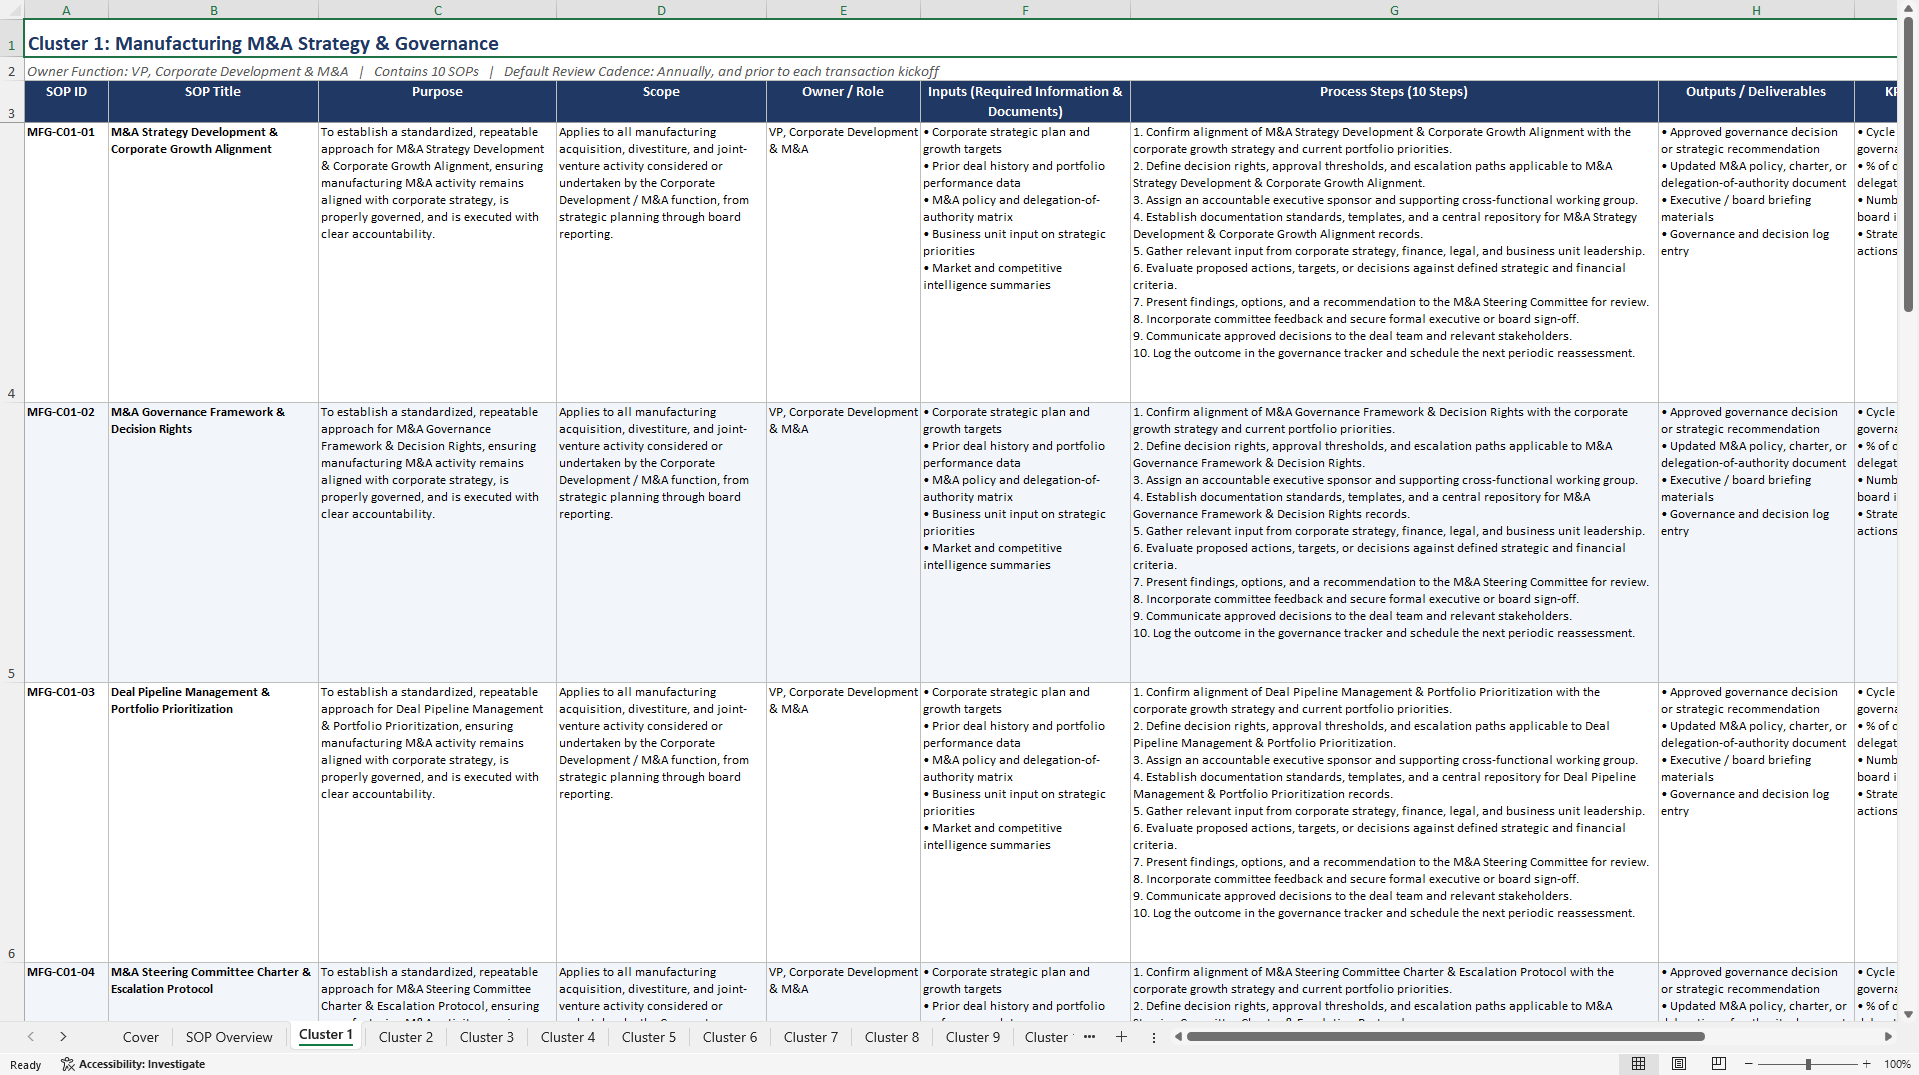Viewport: 1919px width, 1075px height.
Task: Click next sheet navigation arrow
Action: point(63,1037)
